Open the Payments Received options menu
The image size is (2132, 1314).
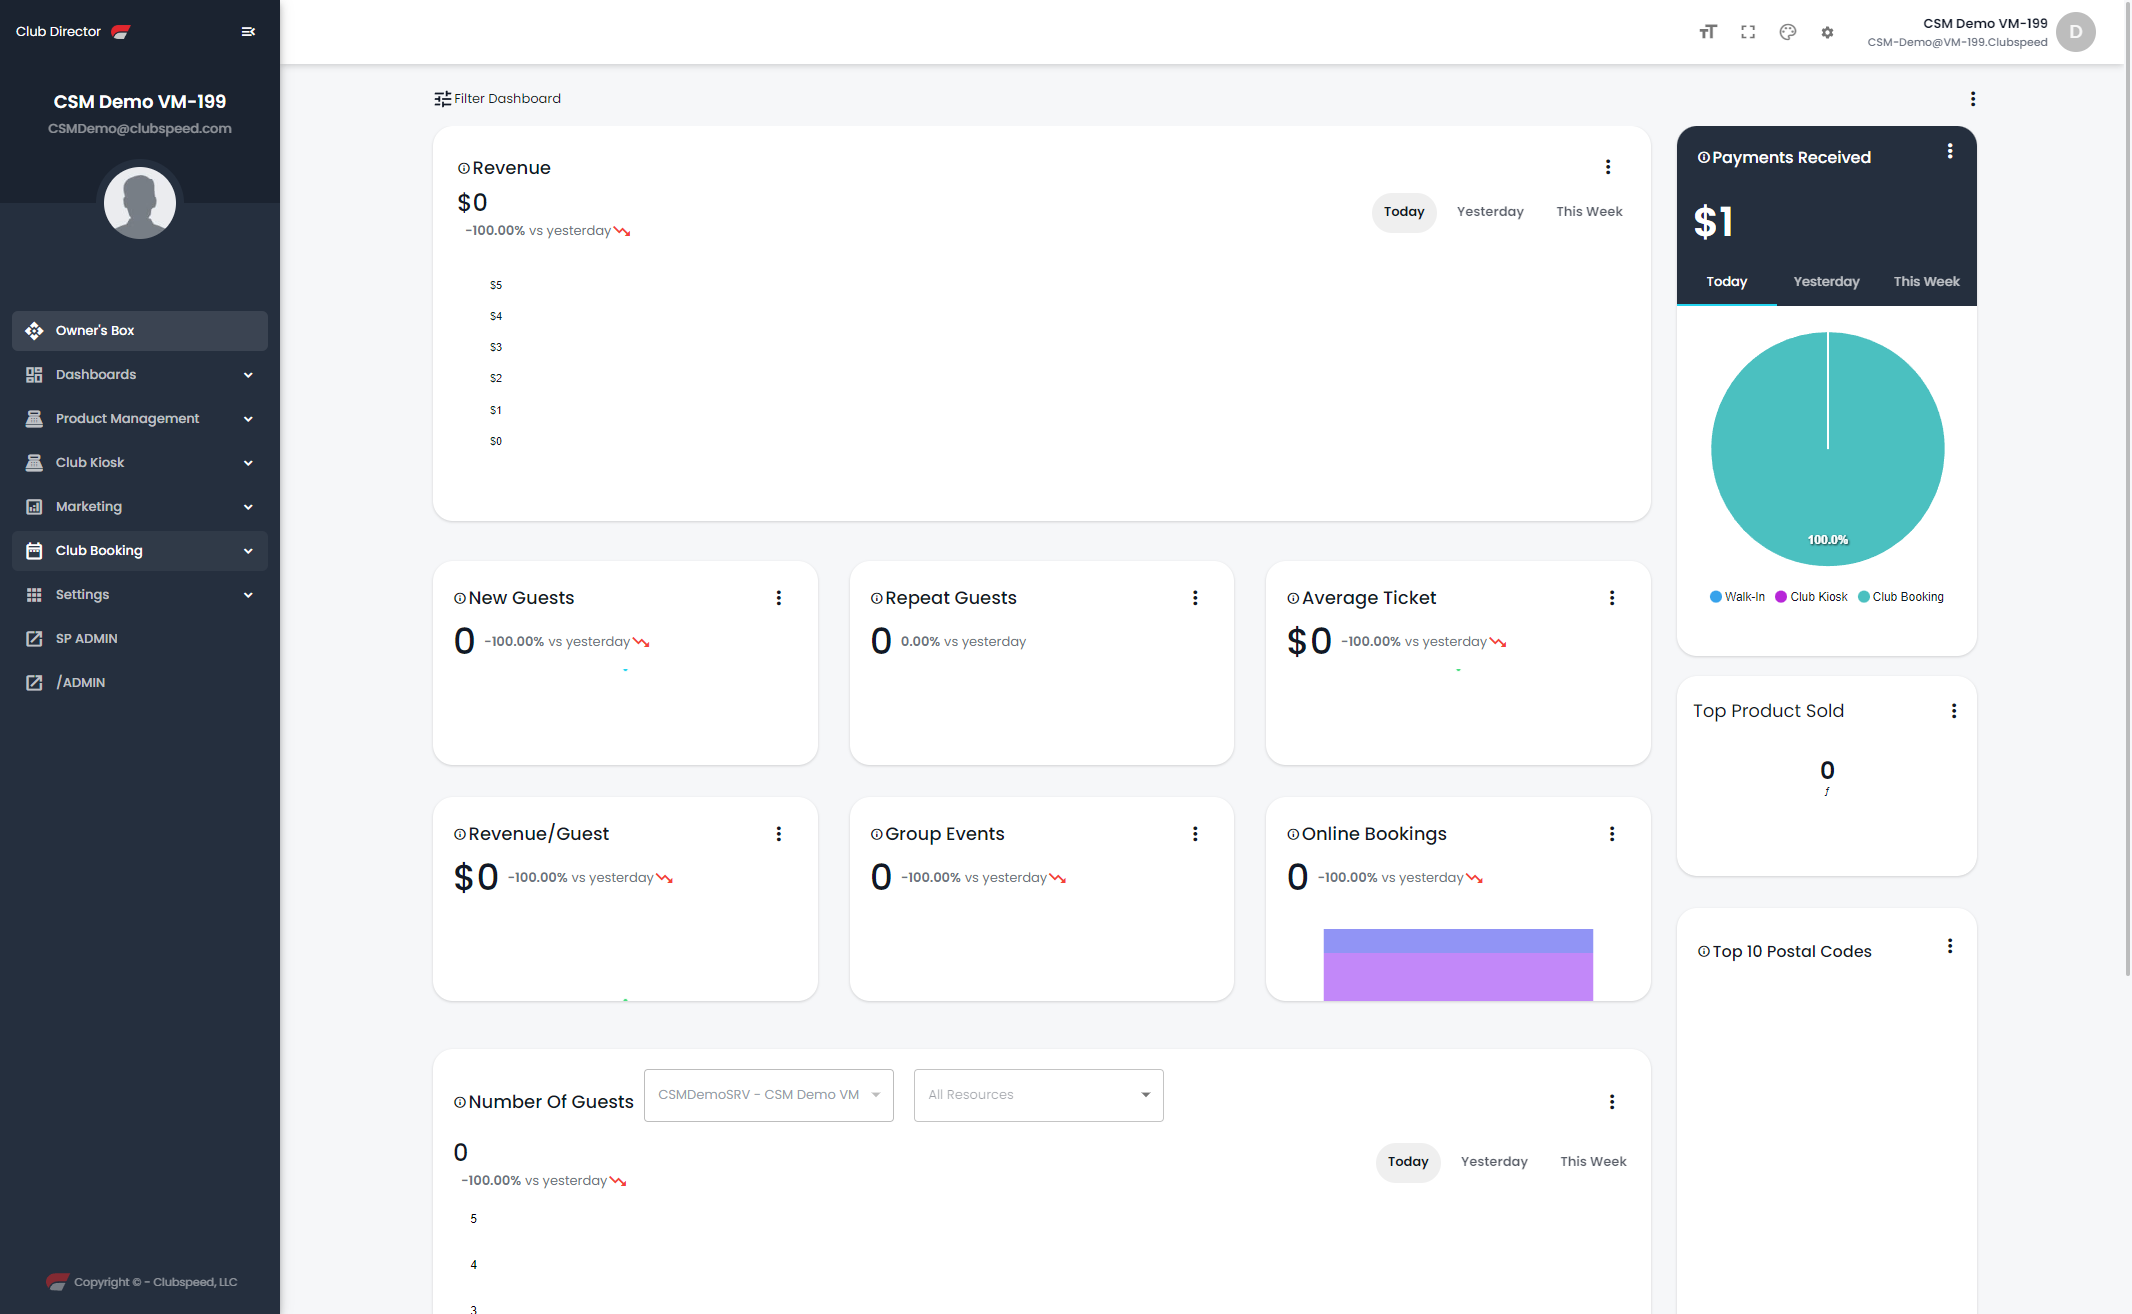tap(1950, 151)
